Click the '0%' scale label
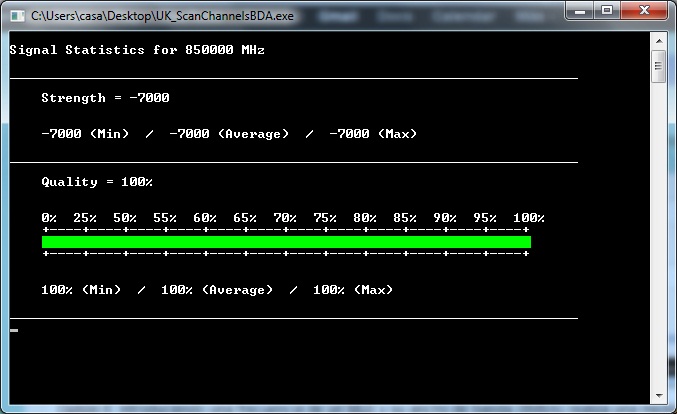This screenshot has height=414, width=677. (49, 218)
